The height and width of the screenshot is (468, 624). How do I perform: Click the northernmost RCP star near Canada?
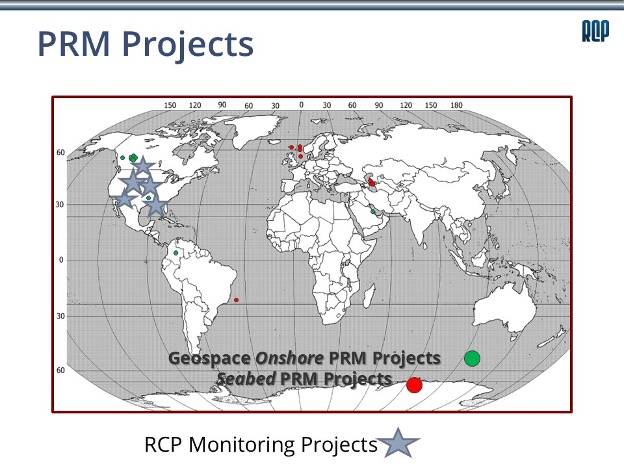(x=142, y=166)
